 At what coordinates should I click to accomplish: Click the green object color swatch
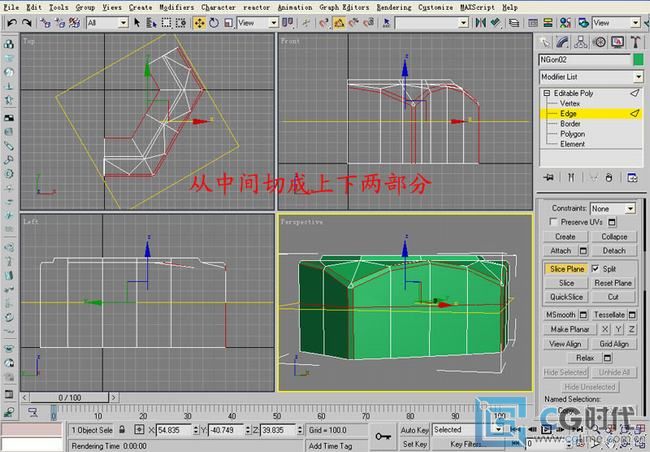[638, 60]
